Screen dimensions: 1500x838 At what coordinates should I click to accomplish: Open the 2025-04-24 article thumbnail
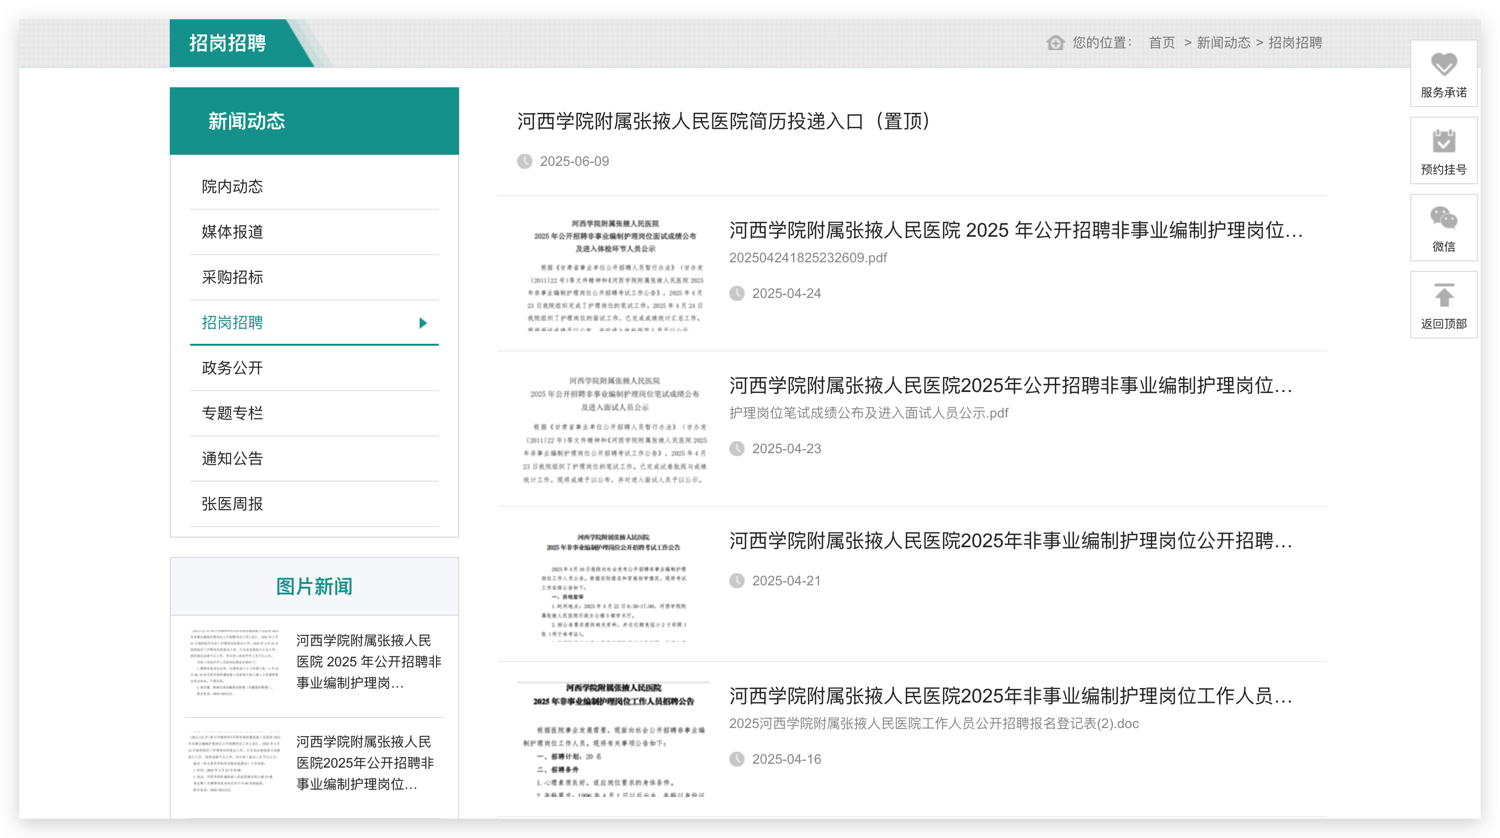(613, 273)
